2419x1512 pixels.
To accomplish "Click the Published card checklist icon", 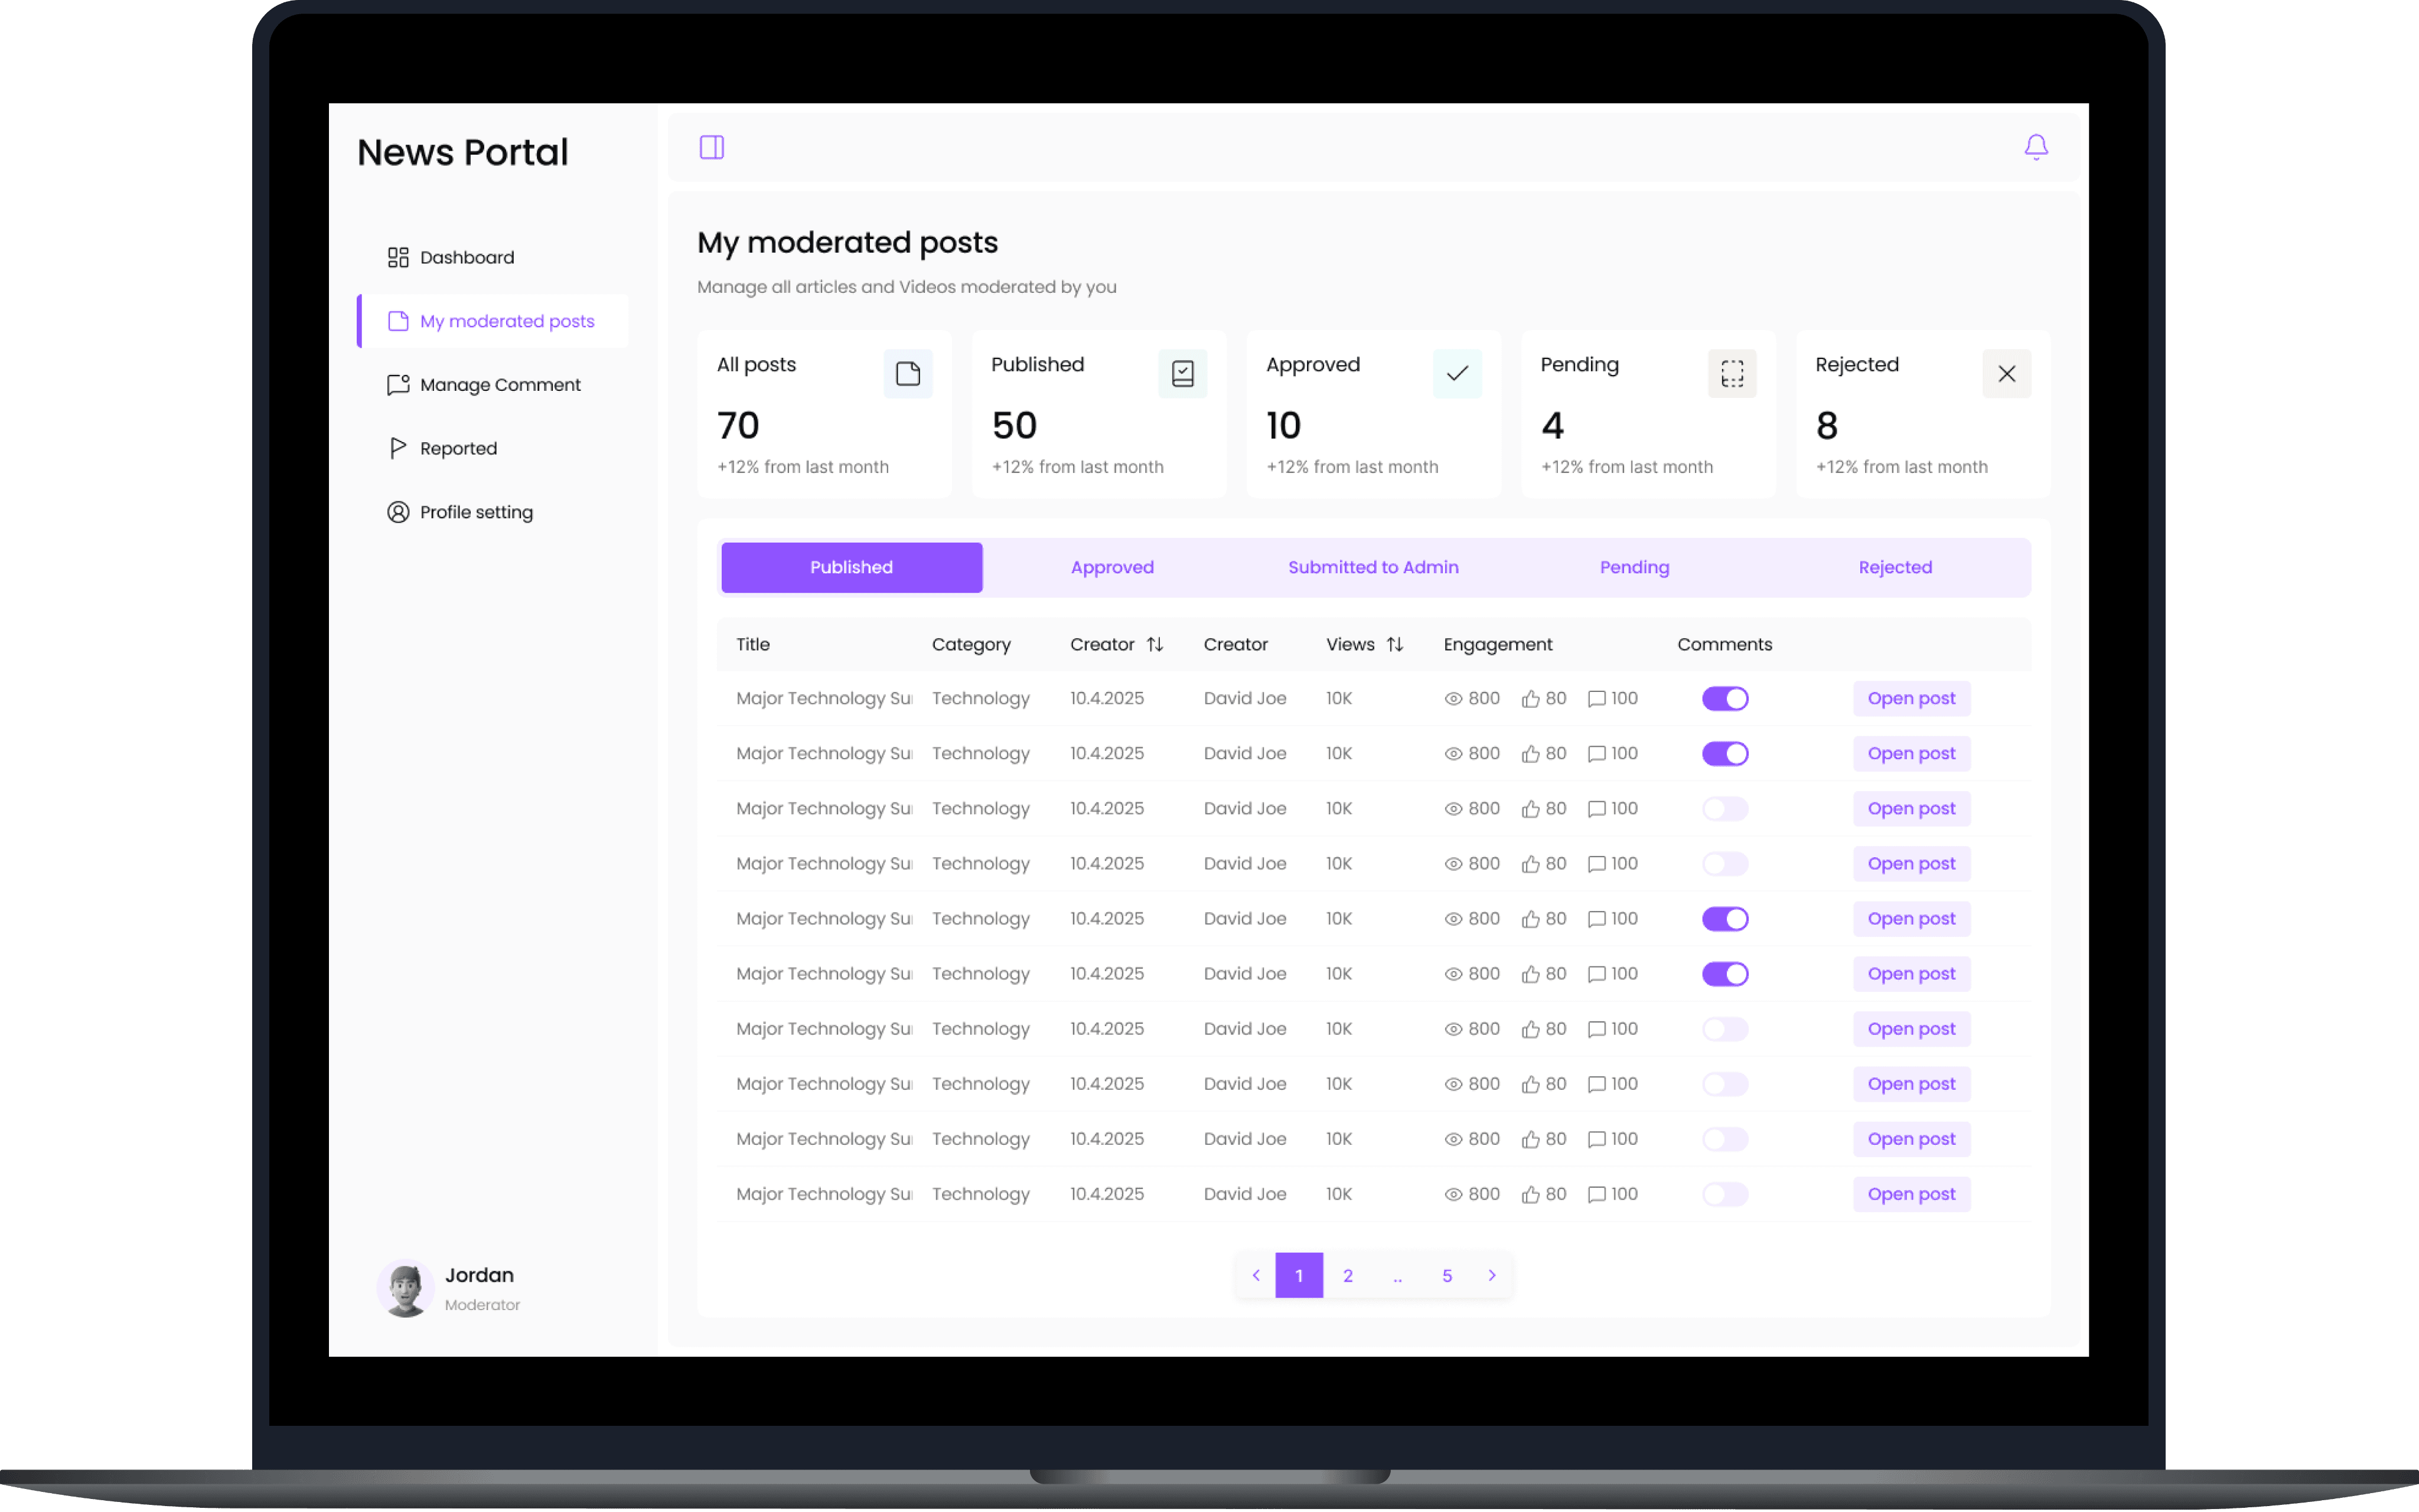I will (1182, 374).
